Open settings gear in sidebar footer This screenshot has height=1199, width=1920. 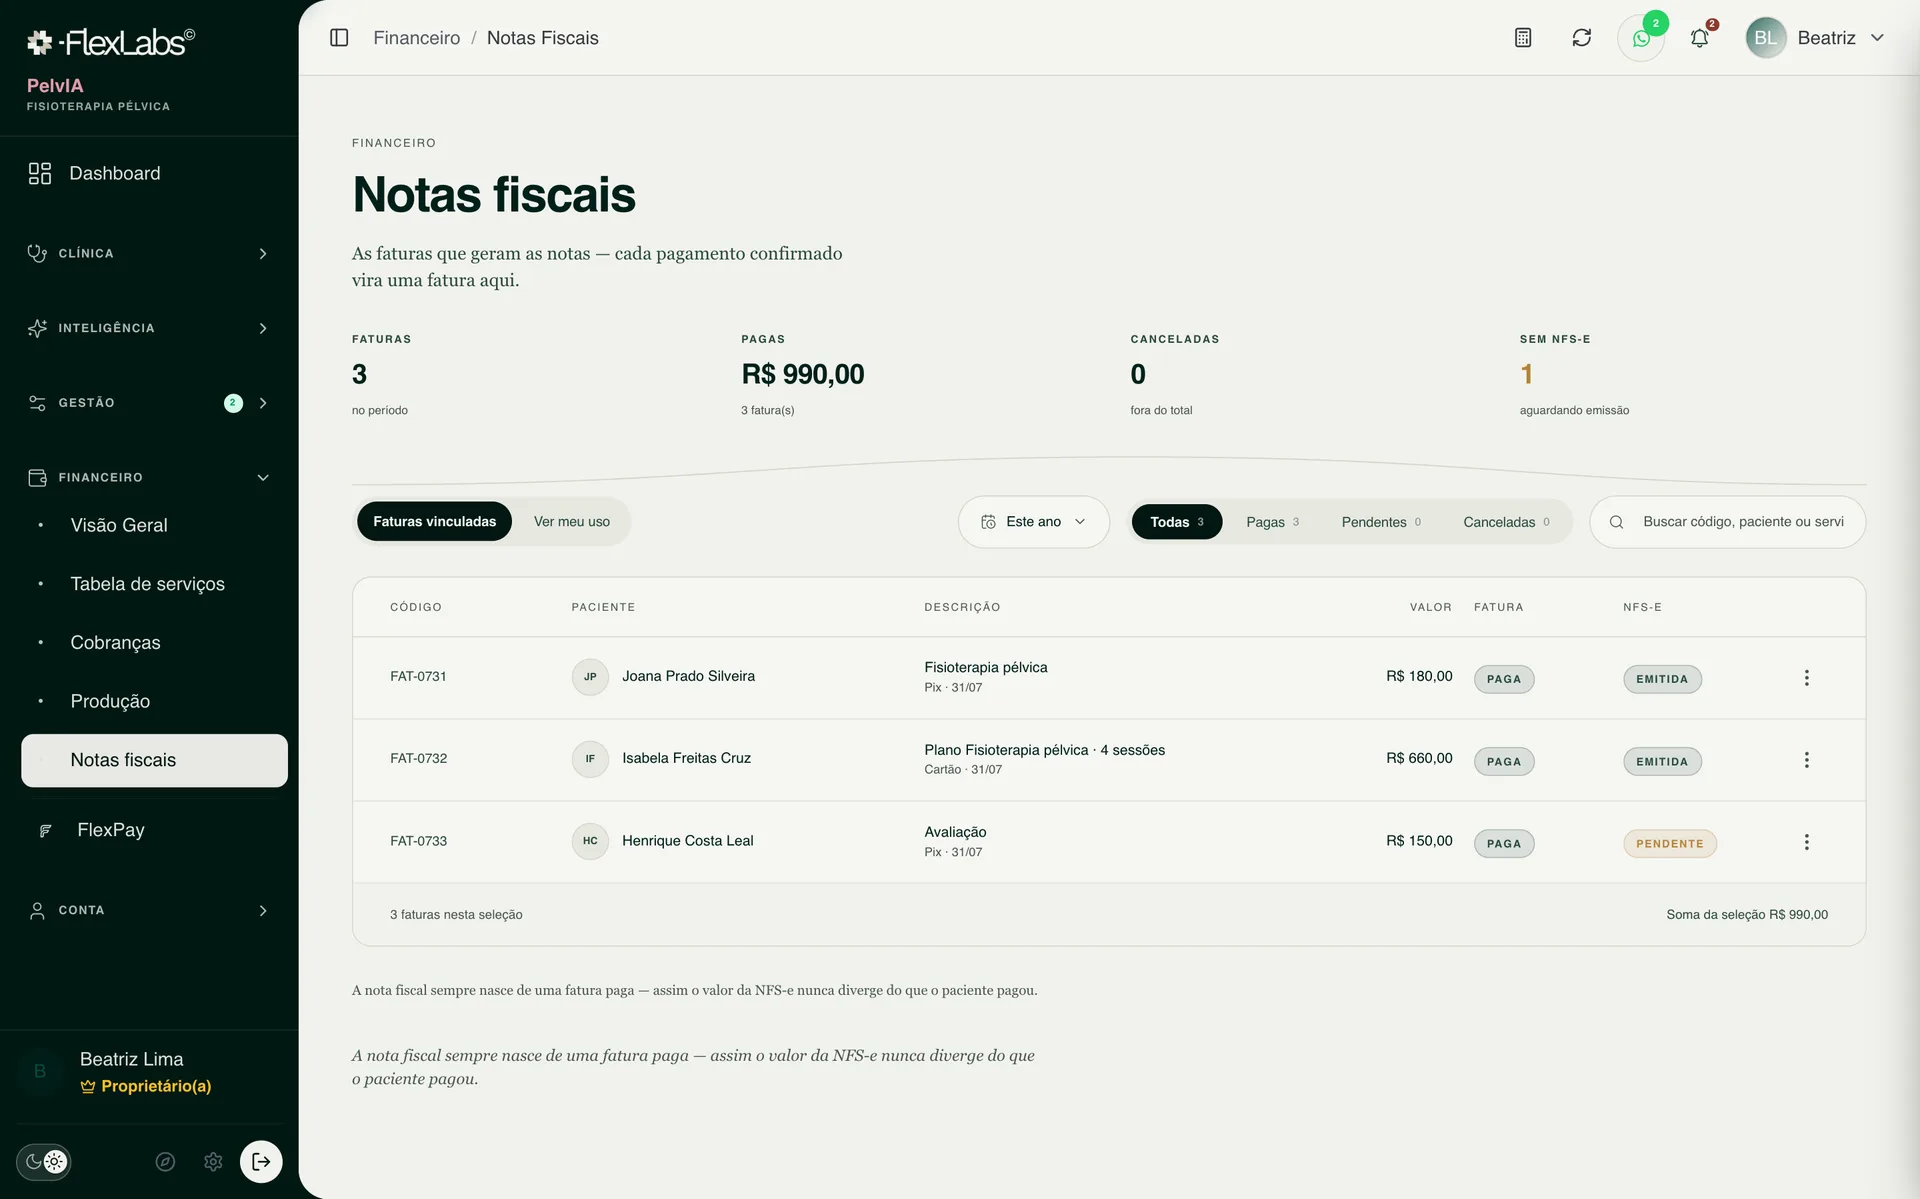(x=213, y=1161)
